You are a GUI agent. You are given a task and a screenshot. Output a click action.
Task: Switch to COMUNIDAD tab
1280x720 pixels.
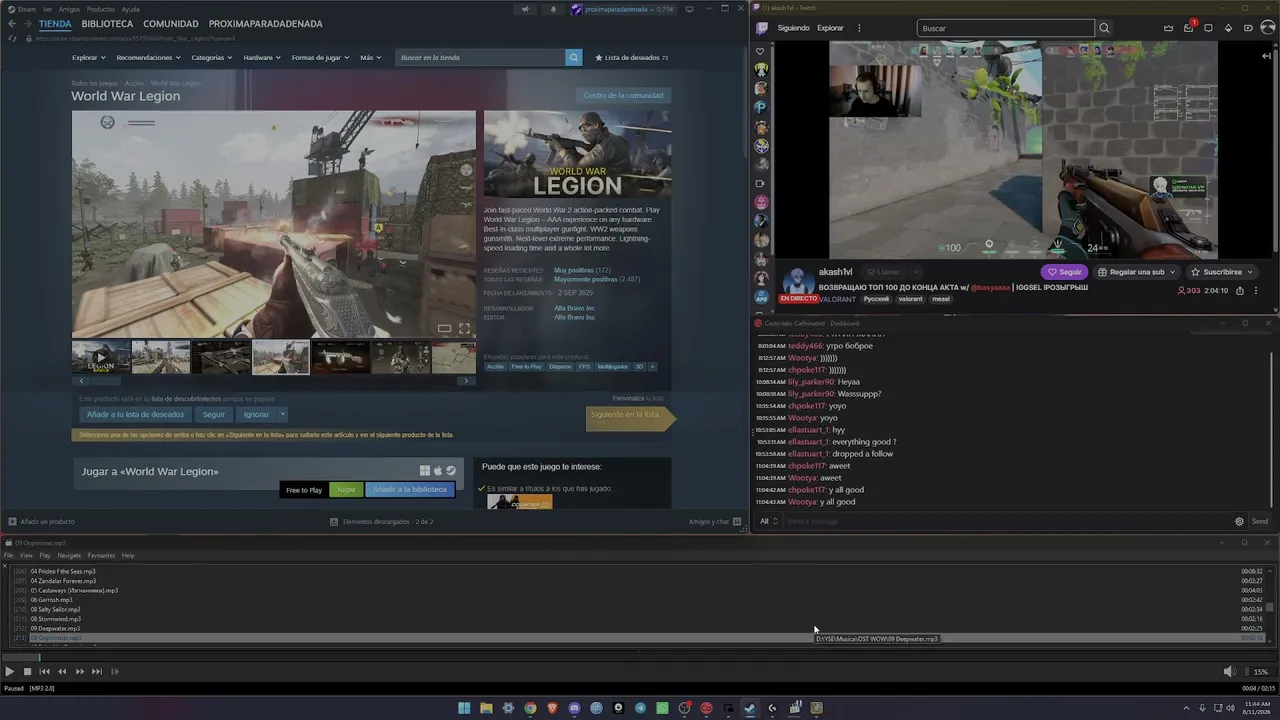click(x=171, y=24)
